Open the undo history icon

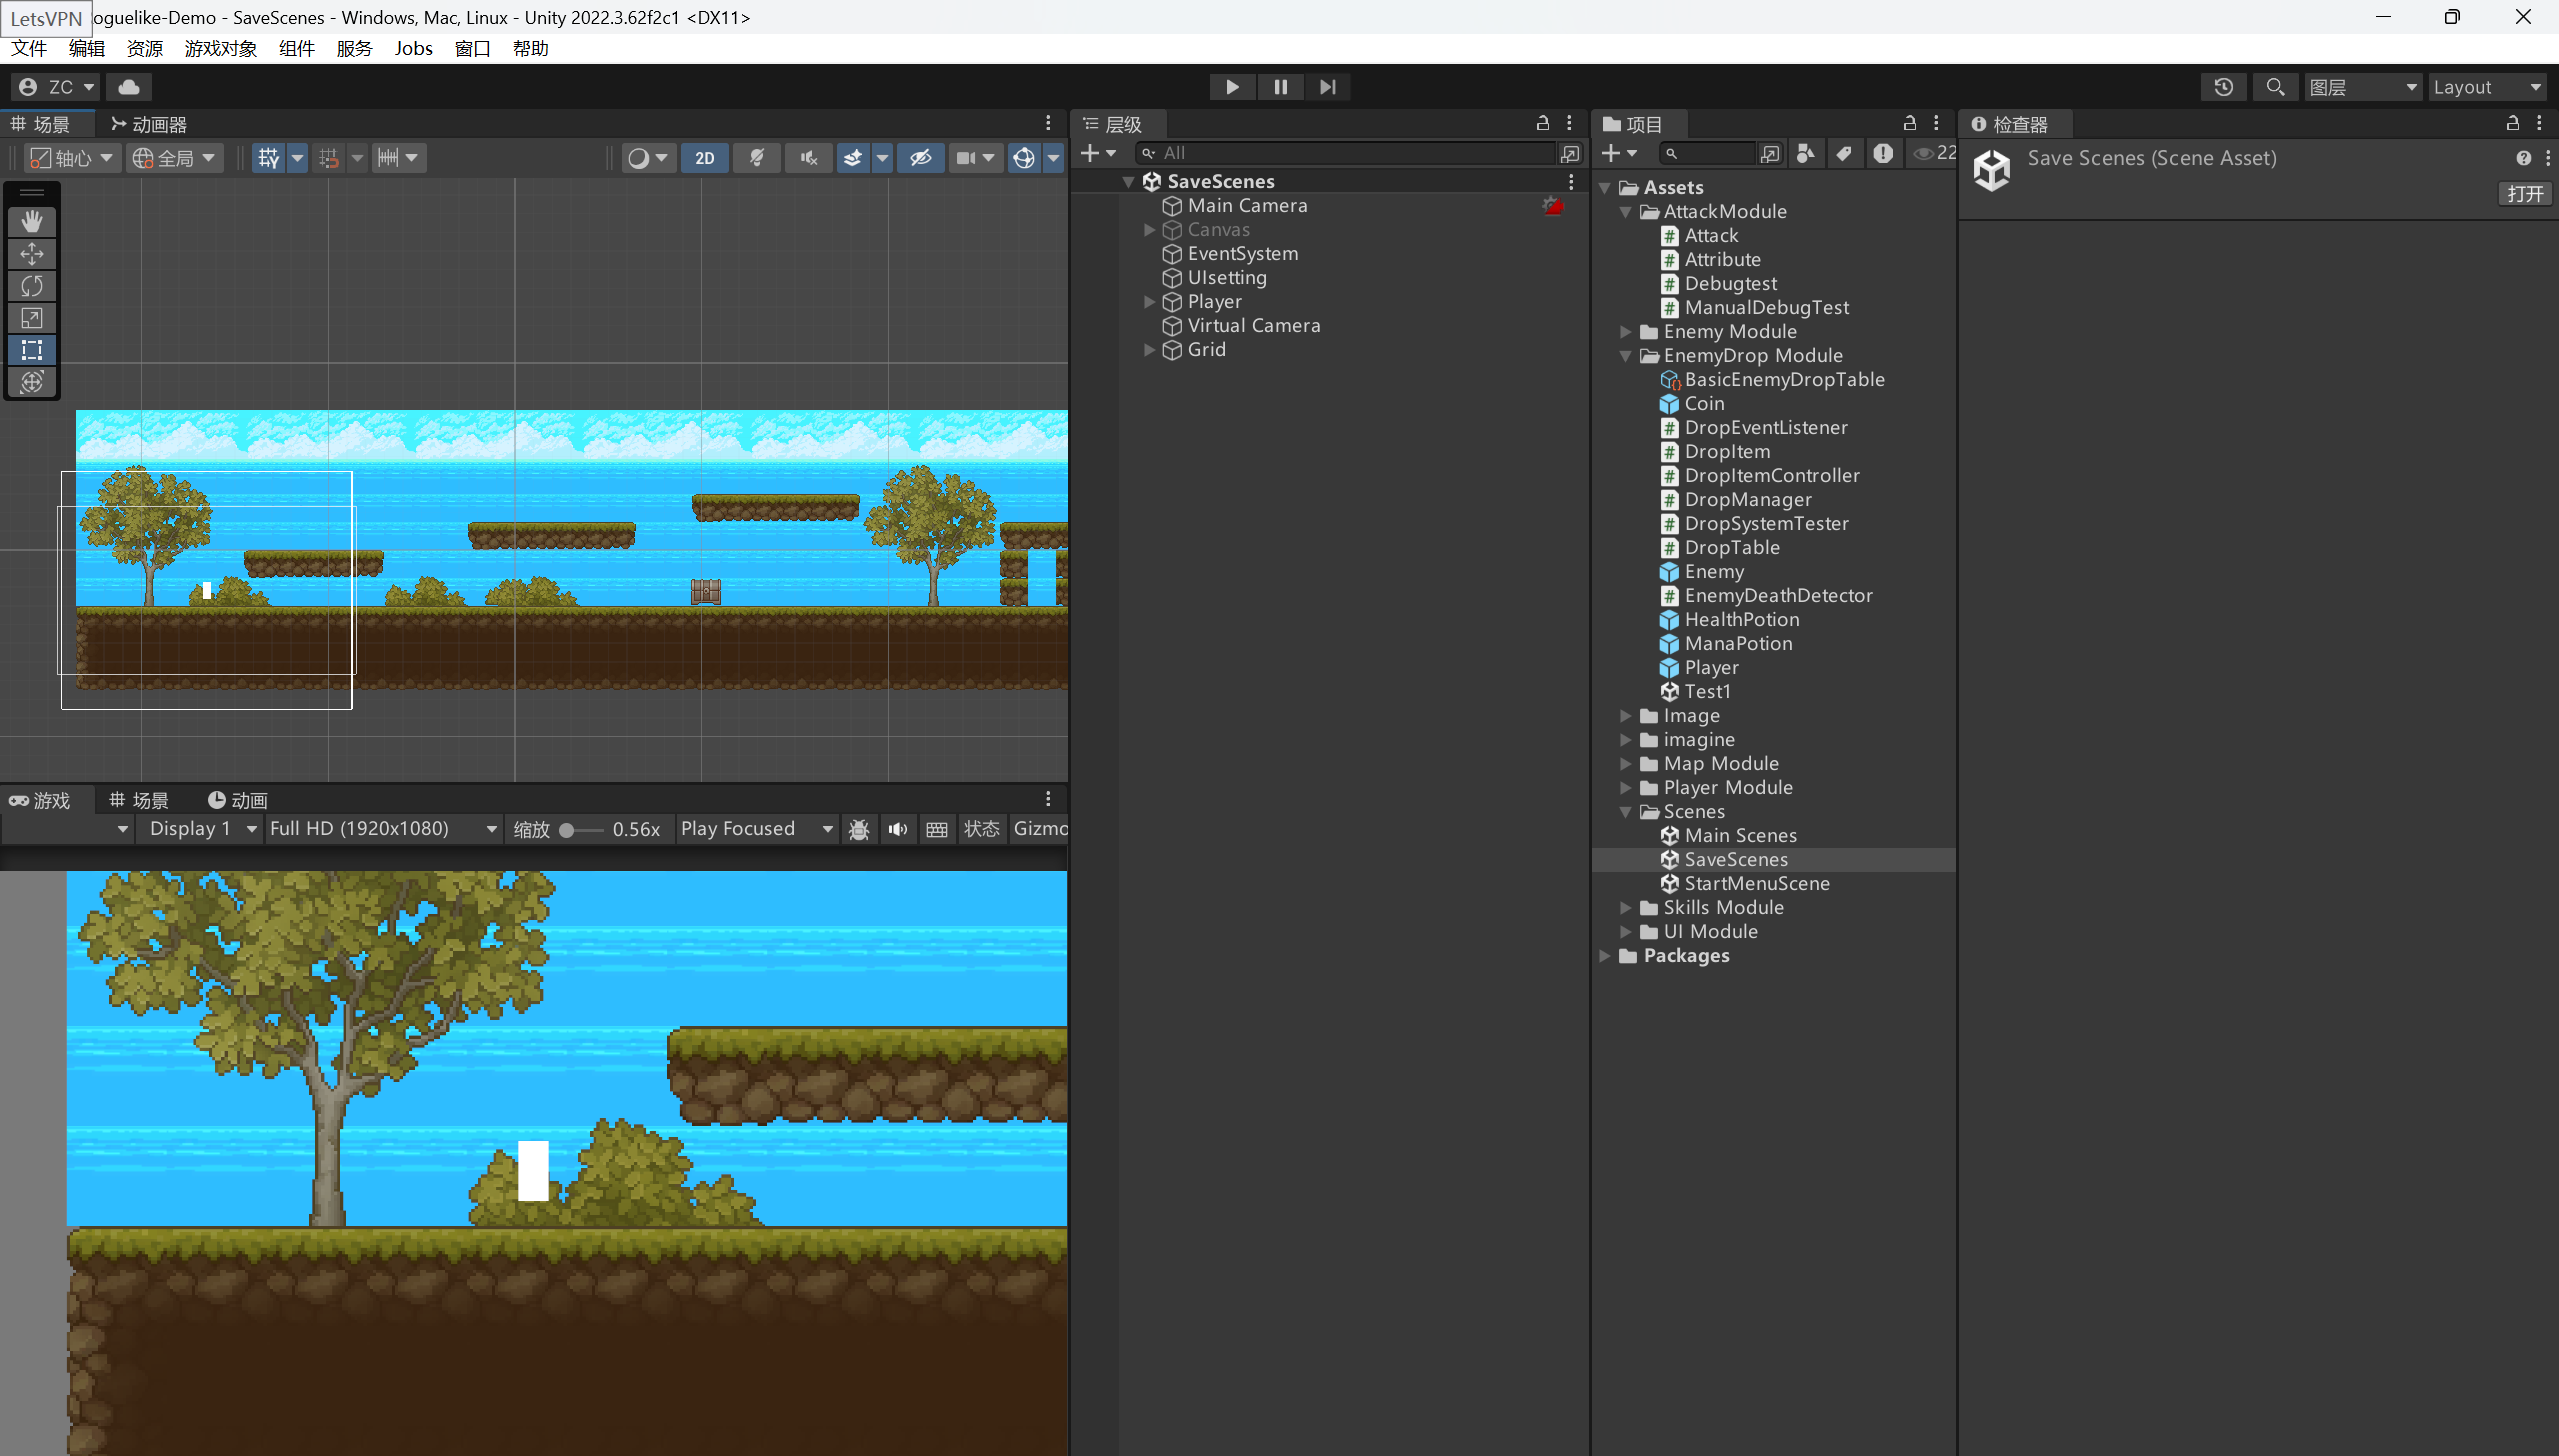coord(2223,87)
